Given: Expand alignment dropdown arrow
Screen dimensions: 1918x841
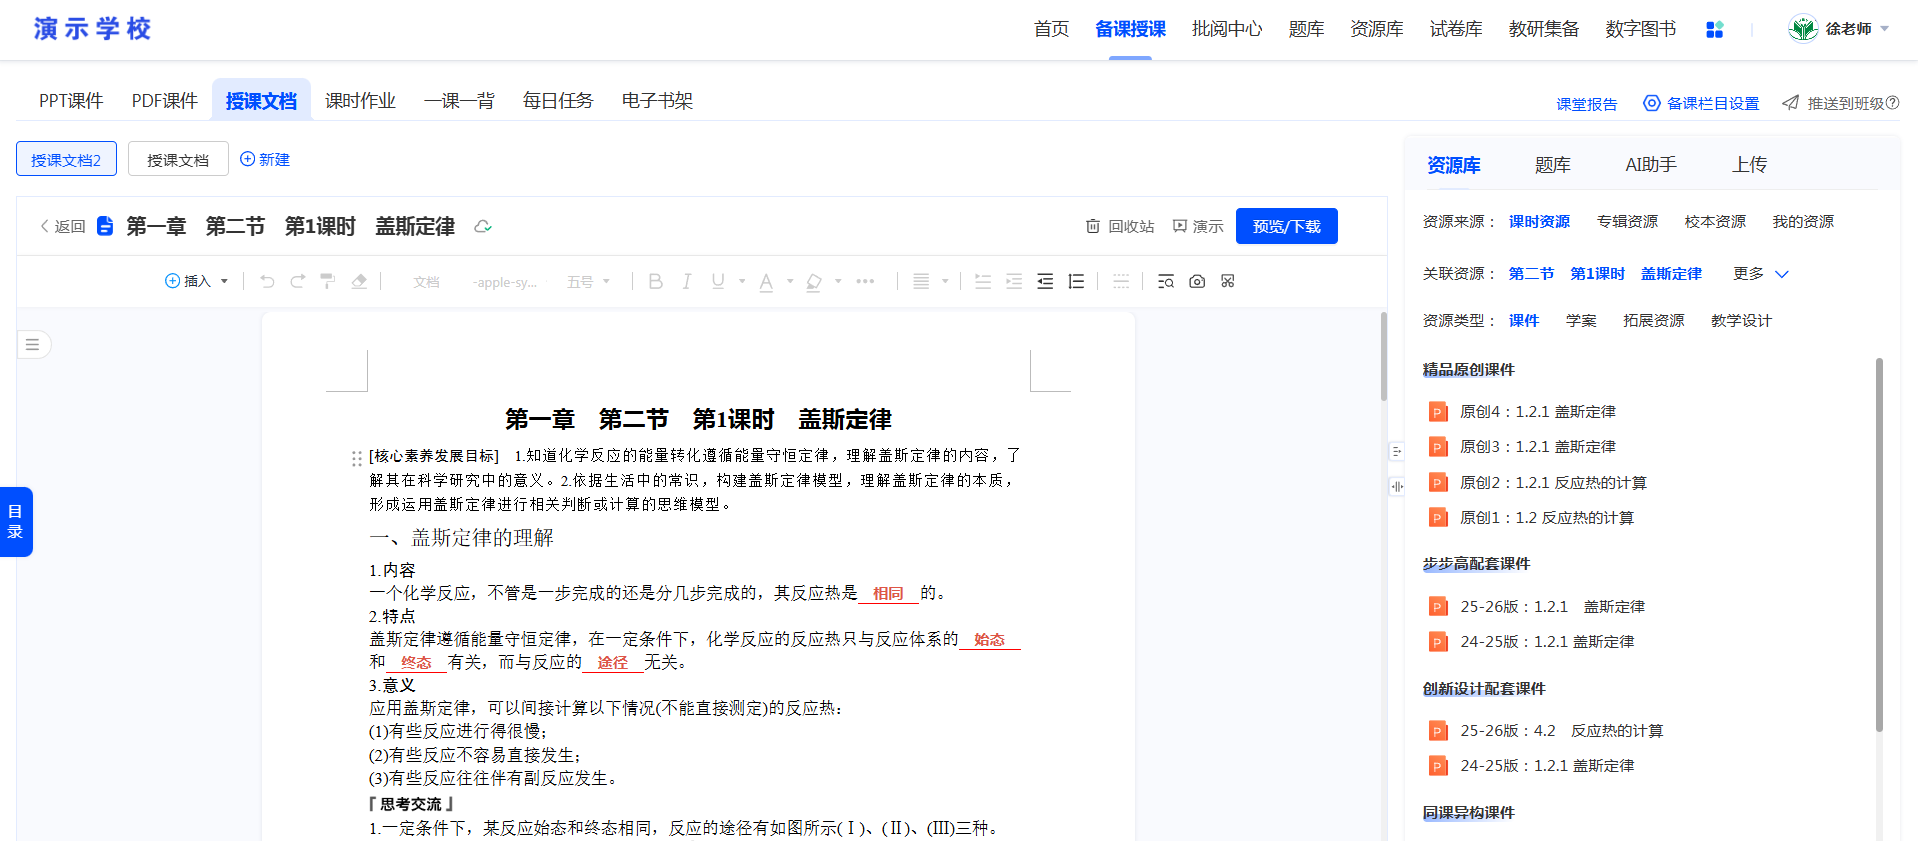Looking at the screenshot, I should point(945,281).
